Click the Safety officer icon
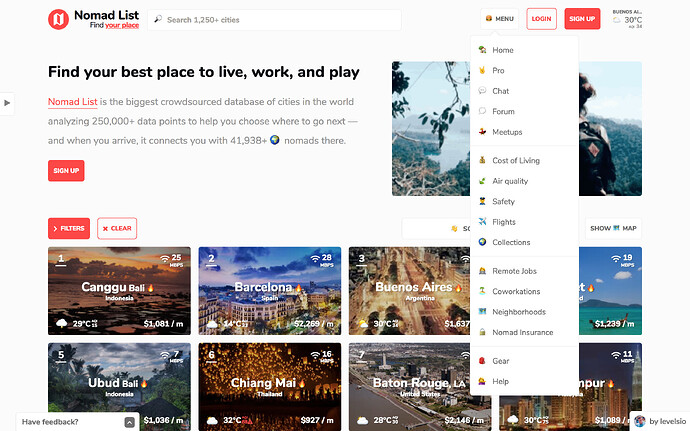Viewport: 690px width, 431px height. point(482,201)
